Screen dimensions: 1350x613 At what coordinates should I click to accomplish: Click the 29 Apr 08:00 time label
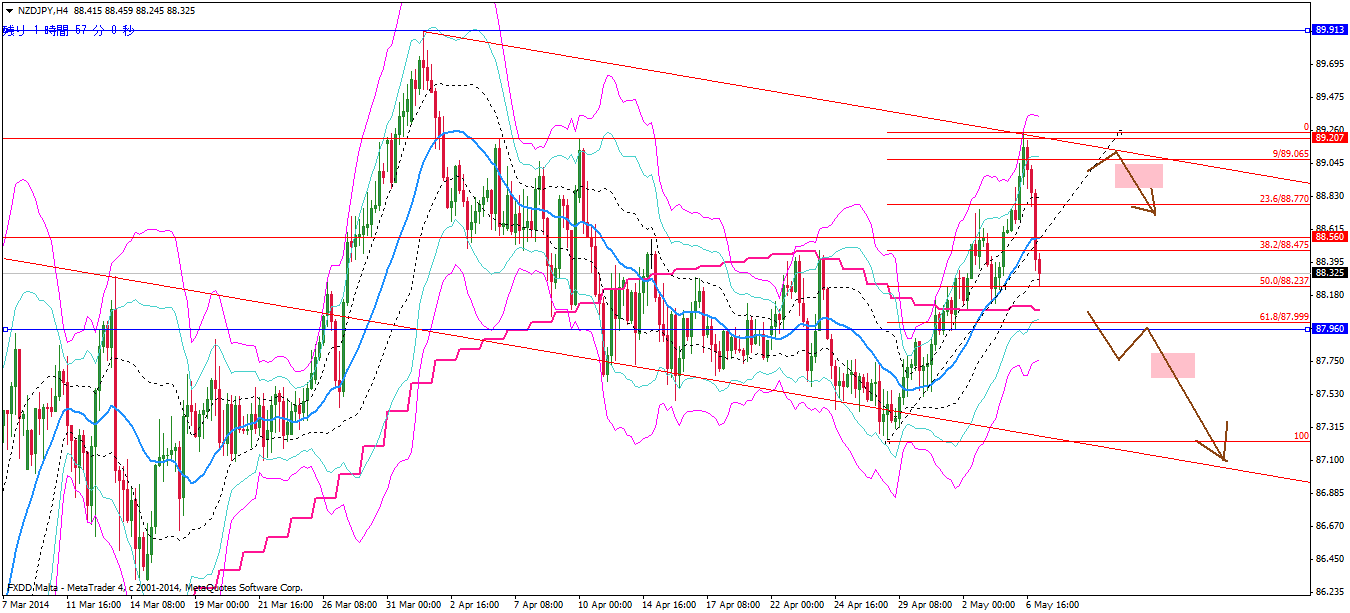[924, 605]
